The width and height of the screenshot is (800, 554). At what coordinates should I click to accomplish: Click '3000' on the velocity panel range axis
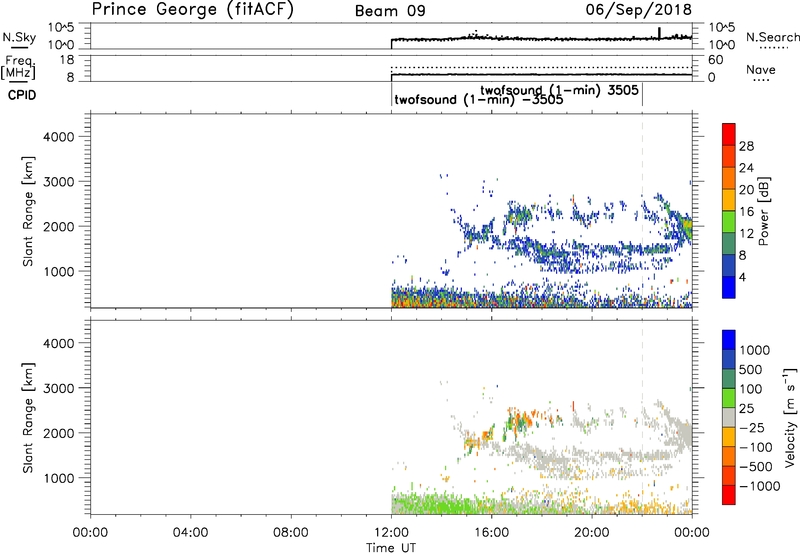(x=58, y=389)
